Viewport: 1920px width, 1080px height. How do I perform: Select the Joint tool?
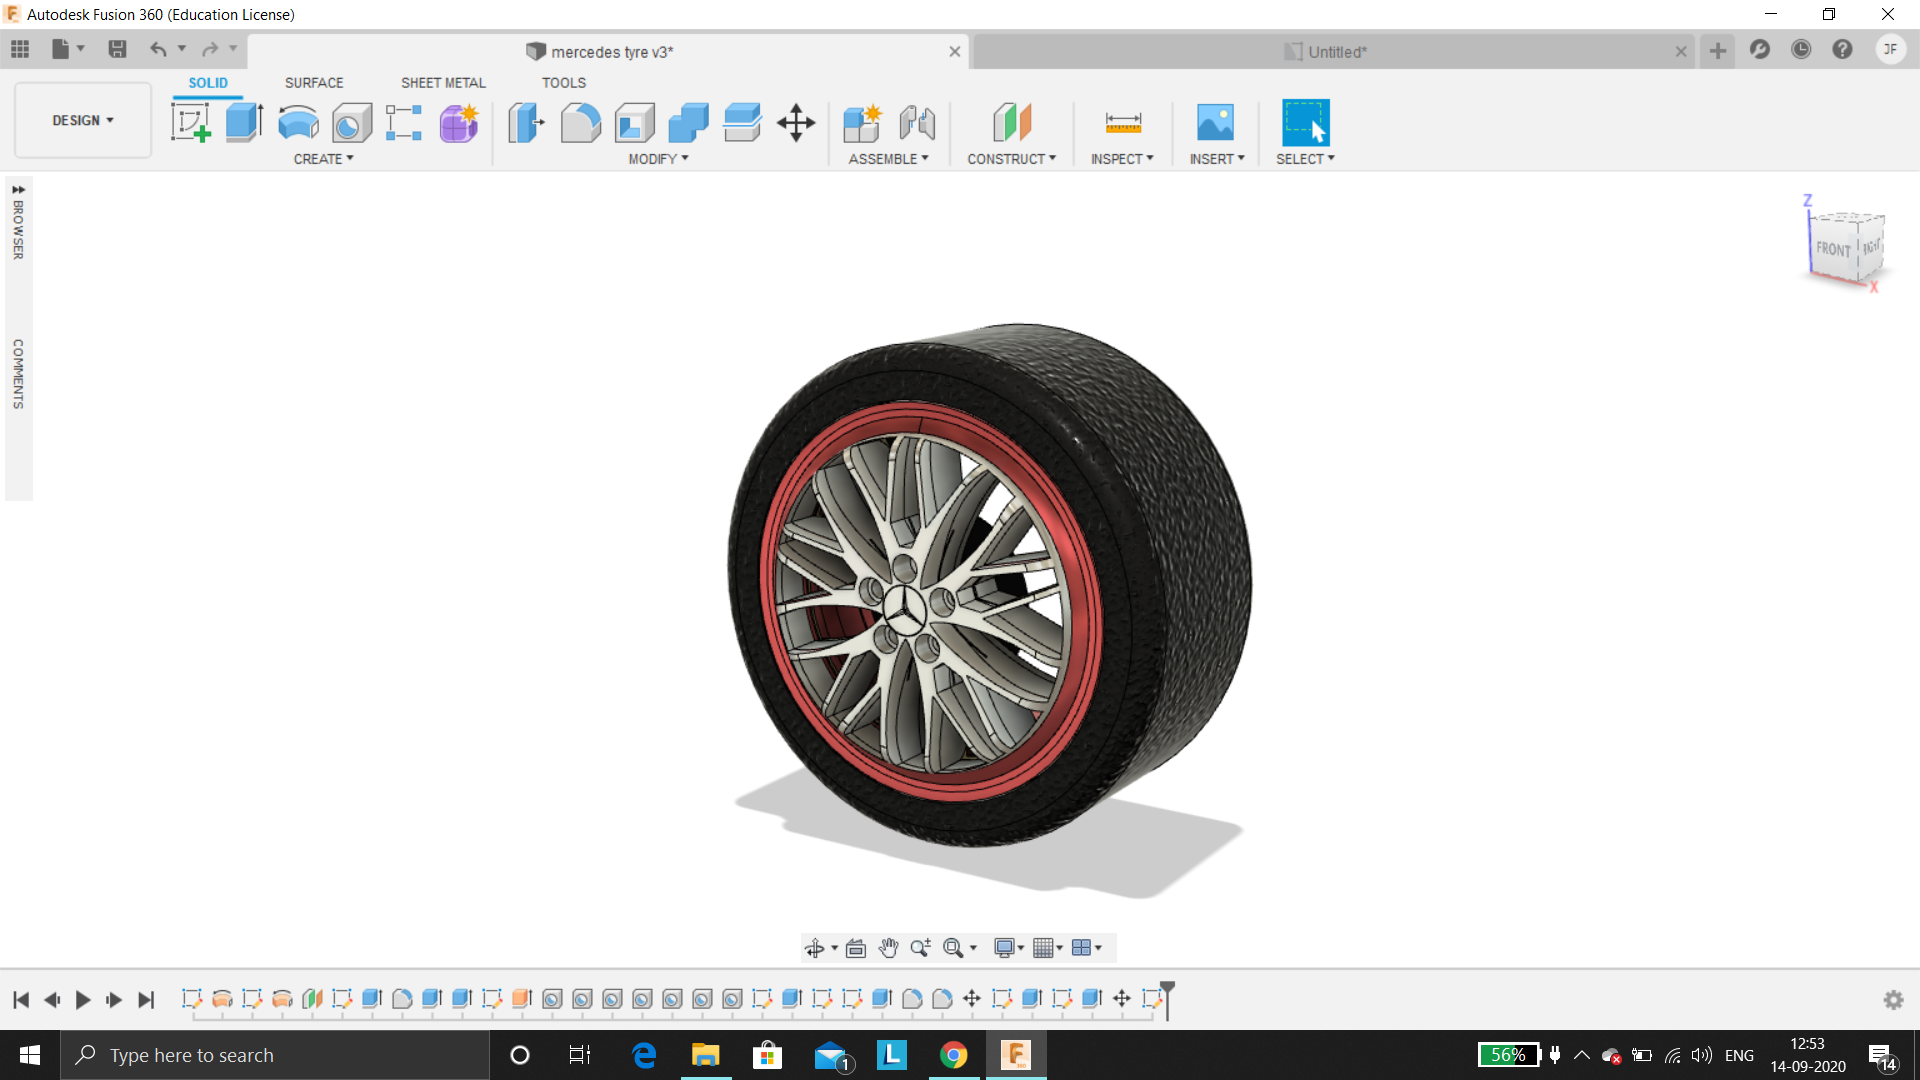(917, 123)
